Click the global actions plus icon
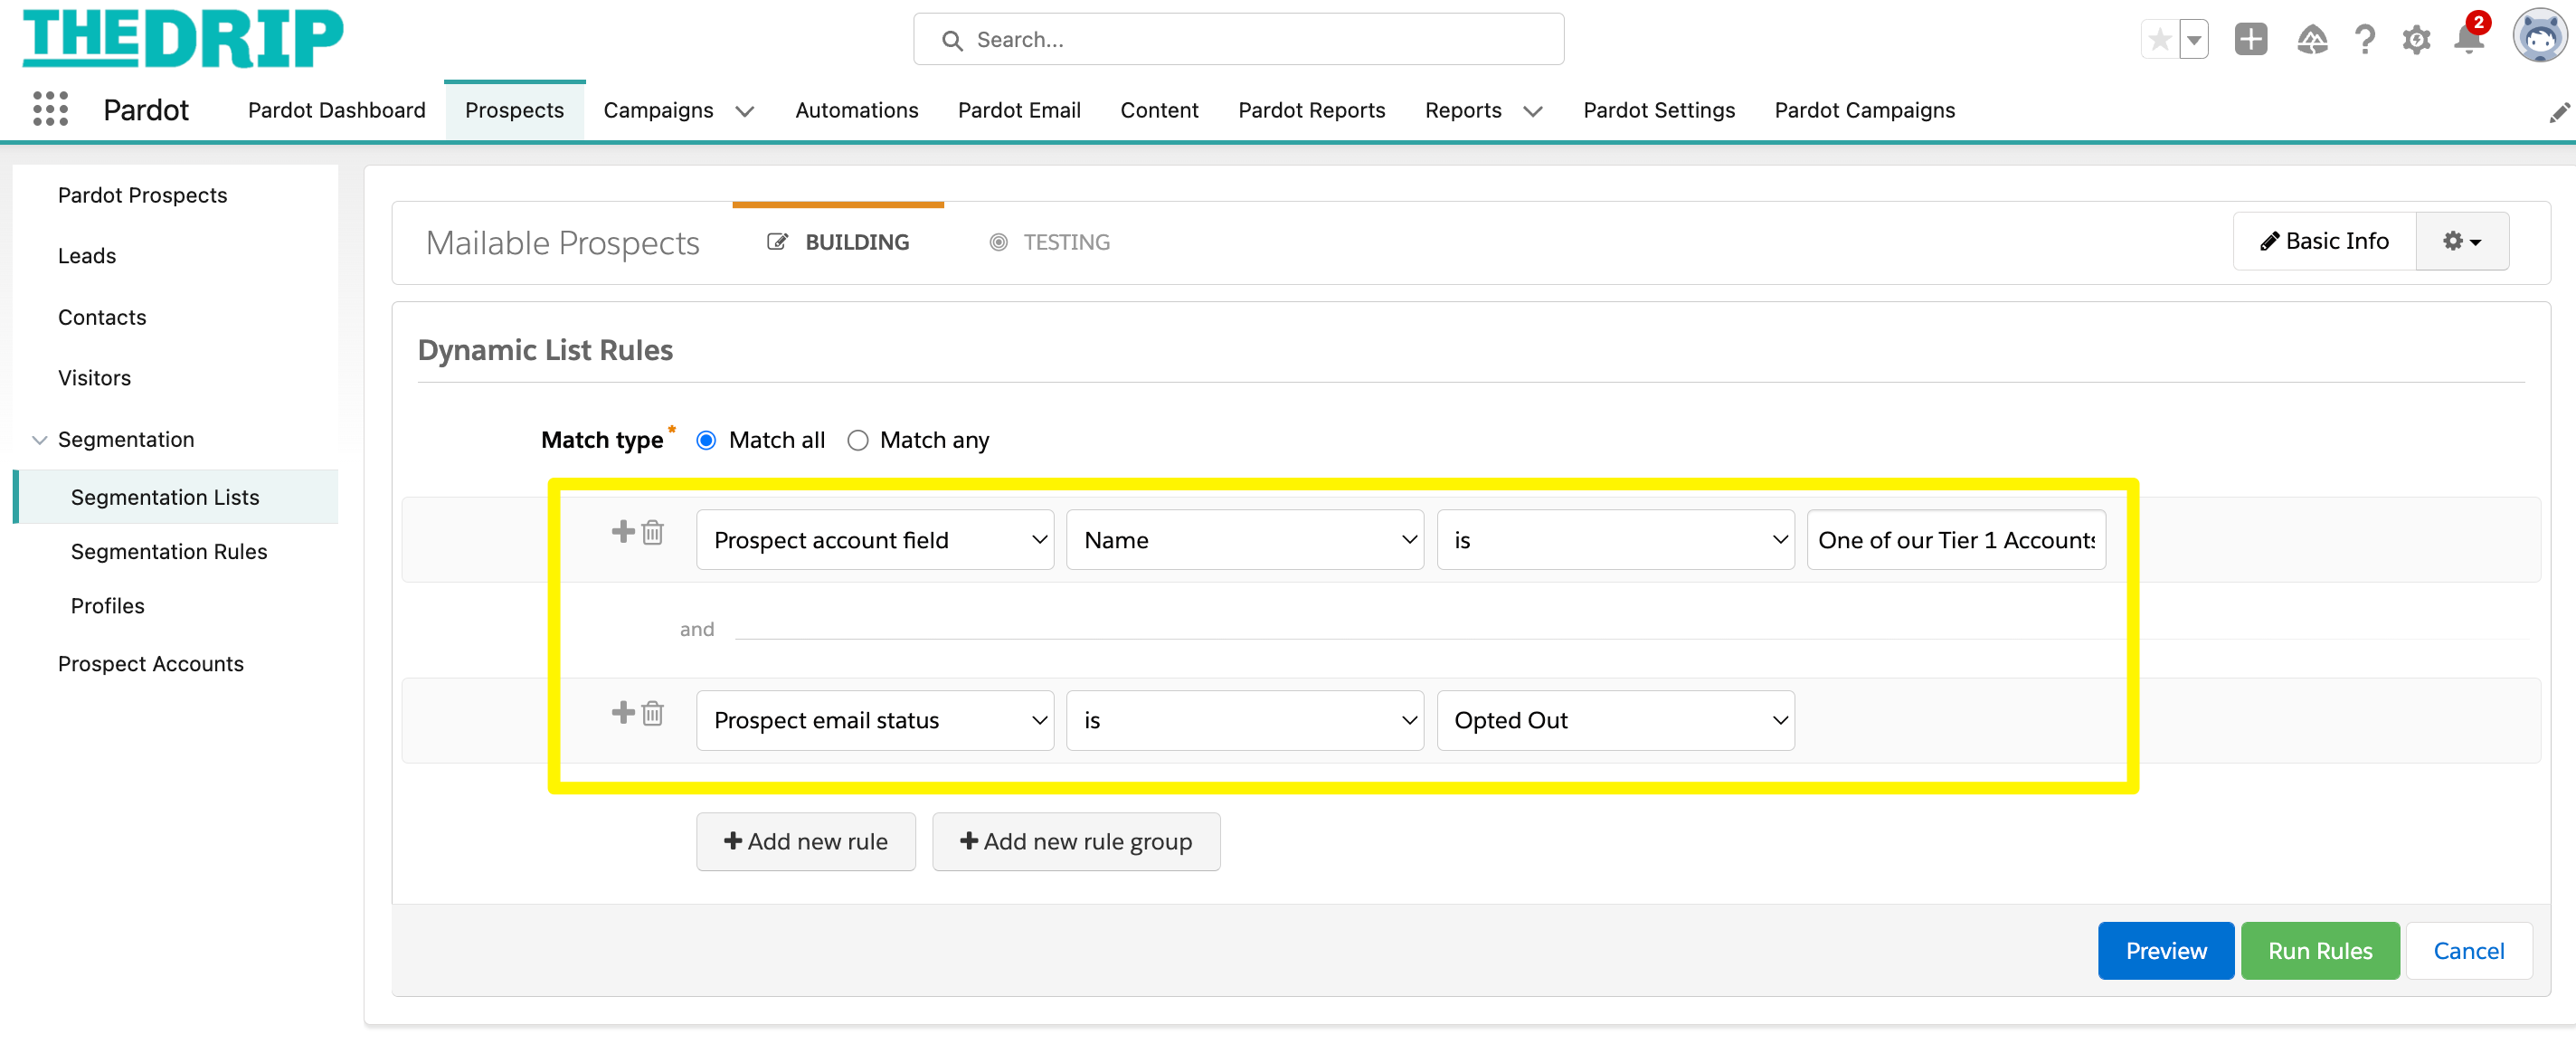2576x1044 pixels. coord(2250,39)
